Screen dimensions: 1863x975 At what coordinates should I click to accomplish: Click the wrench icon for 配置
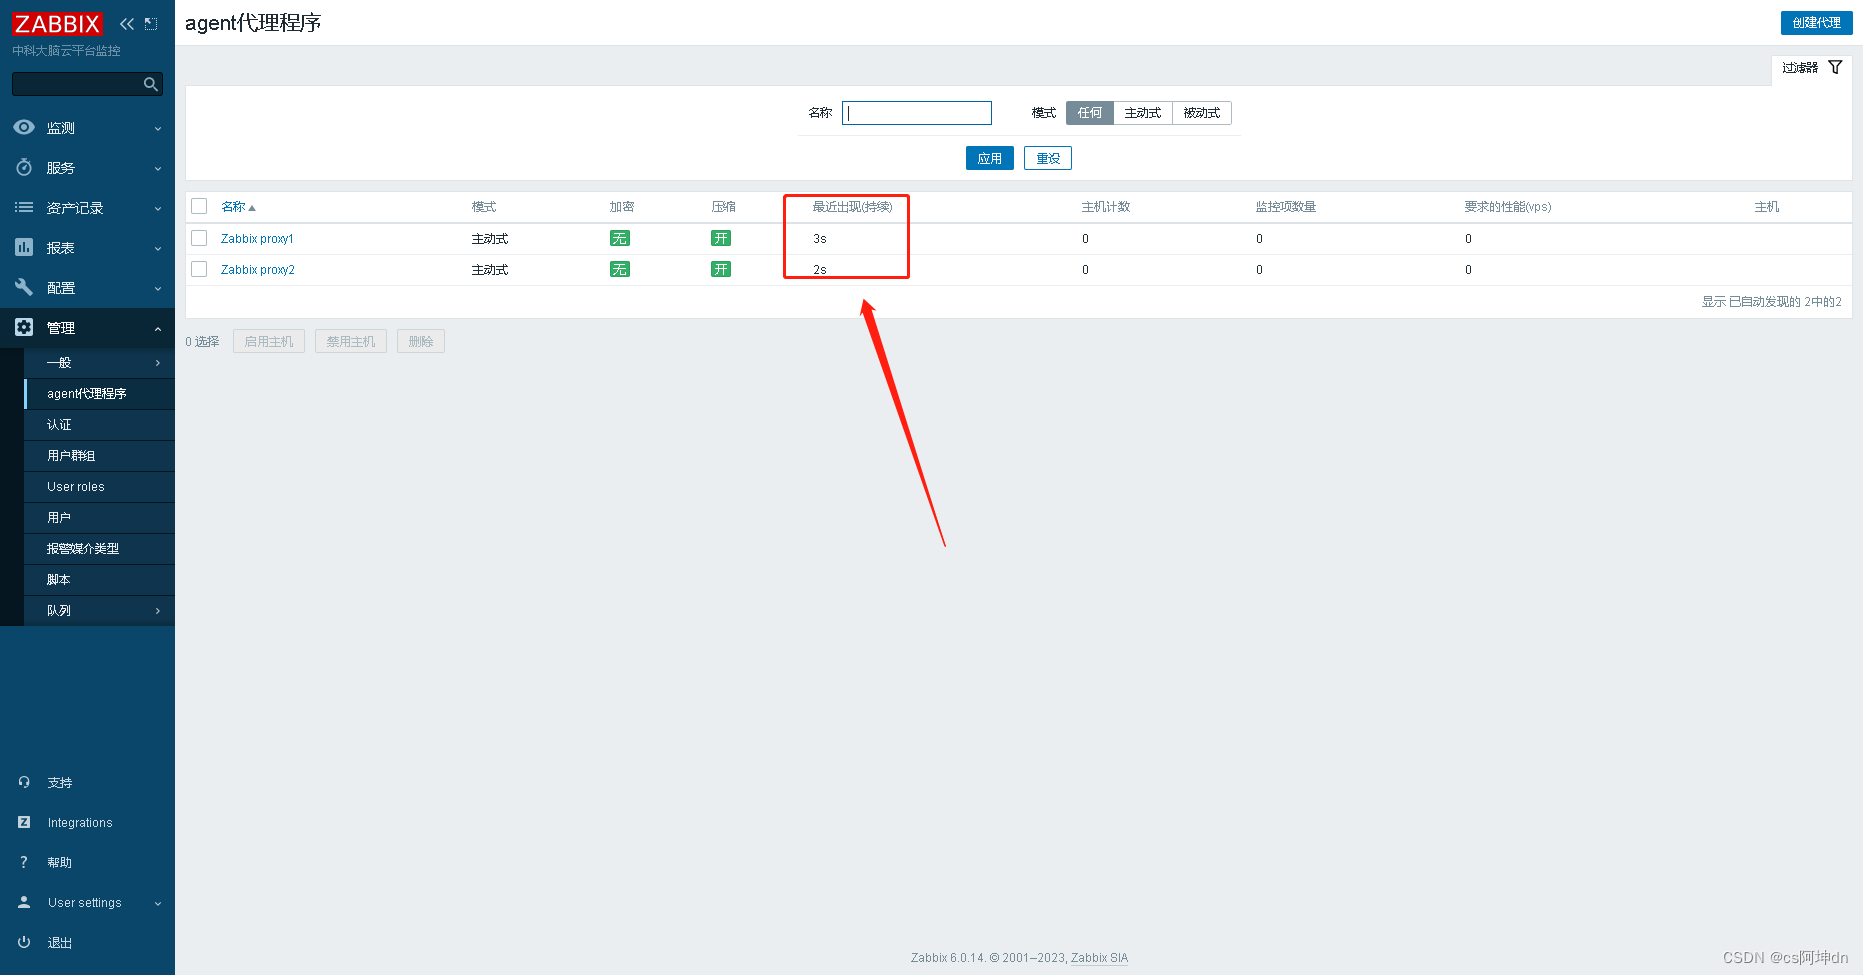[24, 287]
